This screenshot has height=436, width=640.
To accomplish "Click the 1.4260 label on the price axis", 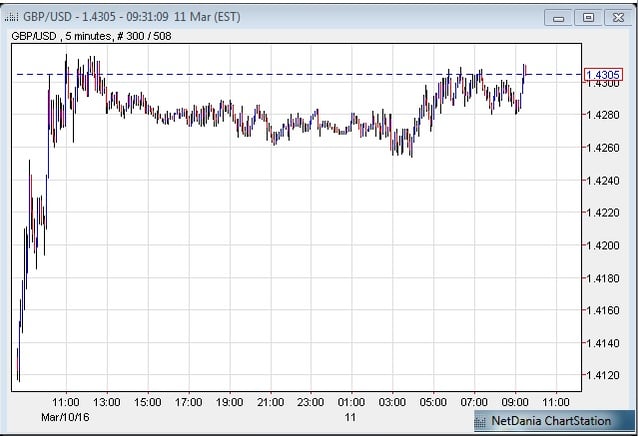I will (603, 148).
